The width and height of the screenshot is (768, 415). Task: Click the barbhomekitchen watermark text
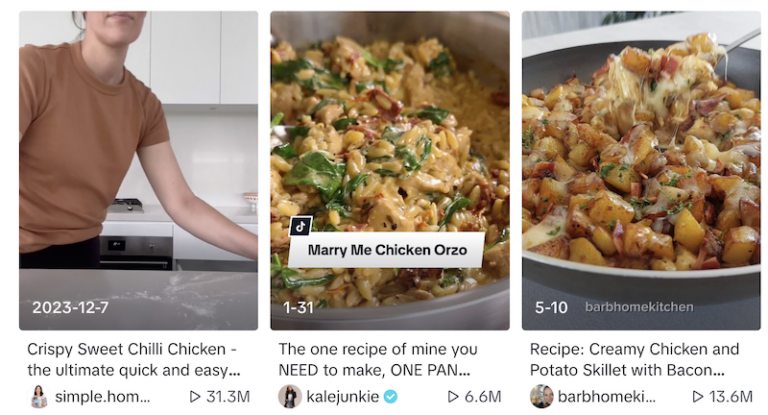[x=639, y=307]
